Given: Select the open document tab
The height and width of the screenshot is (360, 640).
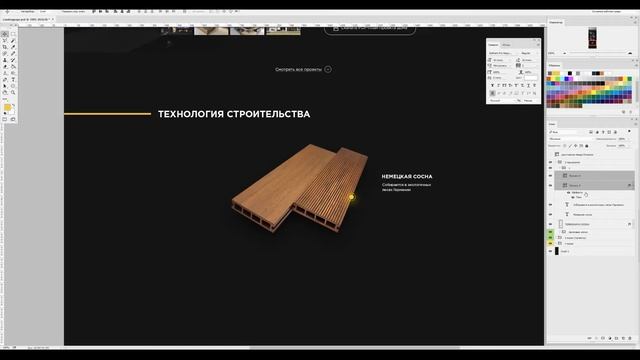Looking at the screenshot, I should click(x=27, y=19).
